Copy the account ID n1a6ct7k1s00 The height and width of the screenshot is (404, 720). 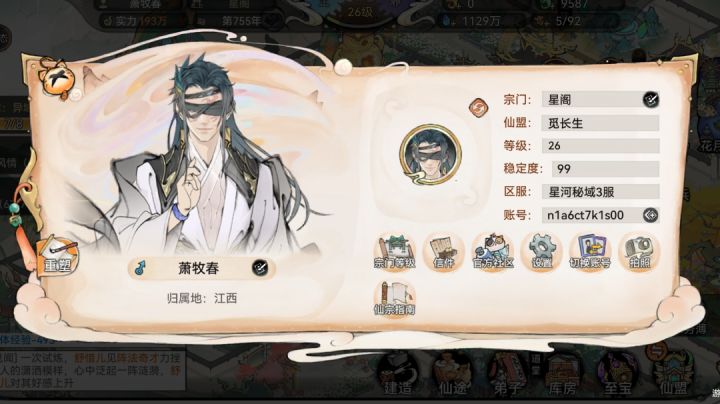tap(651, 215)
